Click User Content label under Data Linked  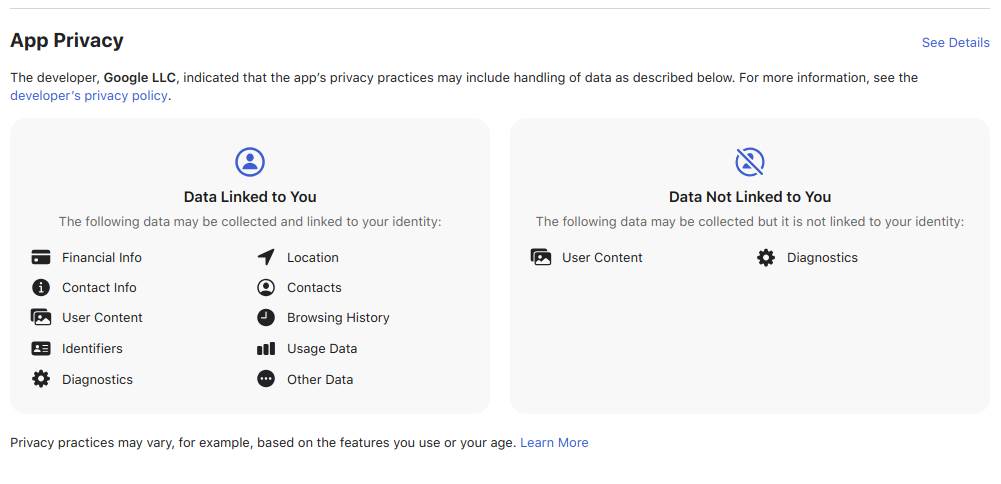point(102,317)
